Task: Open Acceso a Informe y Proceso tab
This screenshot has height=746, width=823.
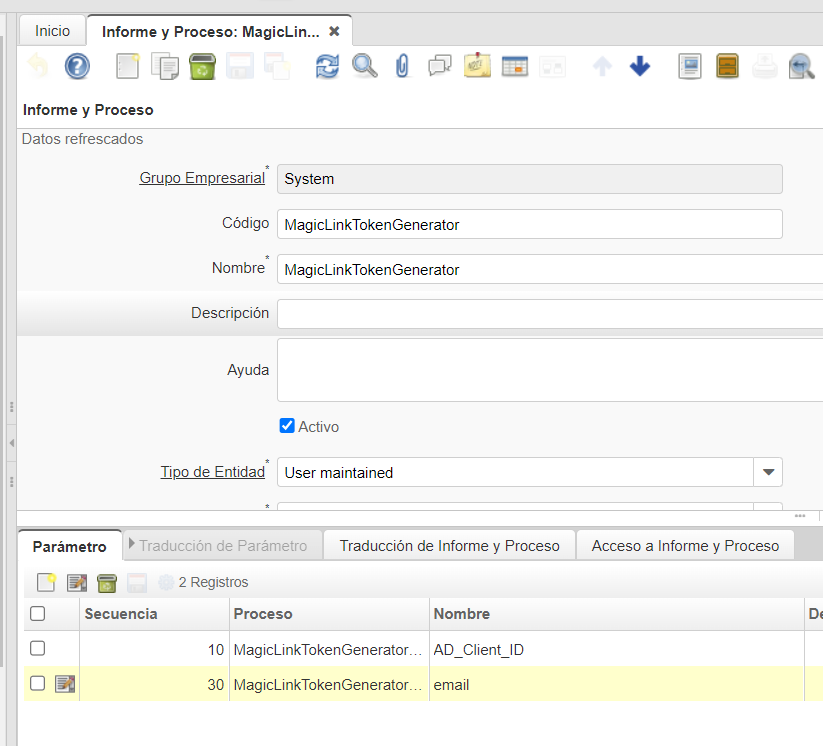Action: (x=685, y=546)
